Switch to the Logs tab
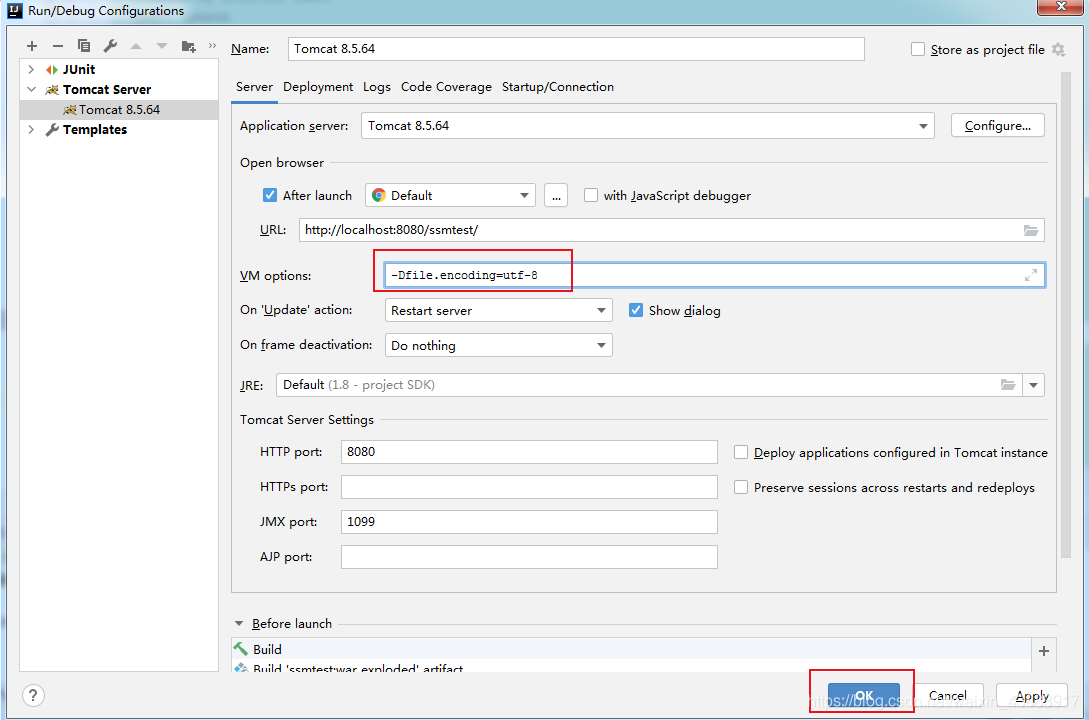The height and width of the screenshot is (720, 1089). coord(376,87)
